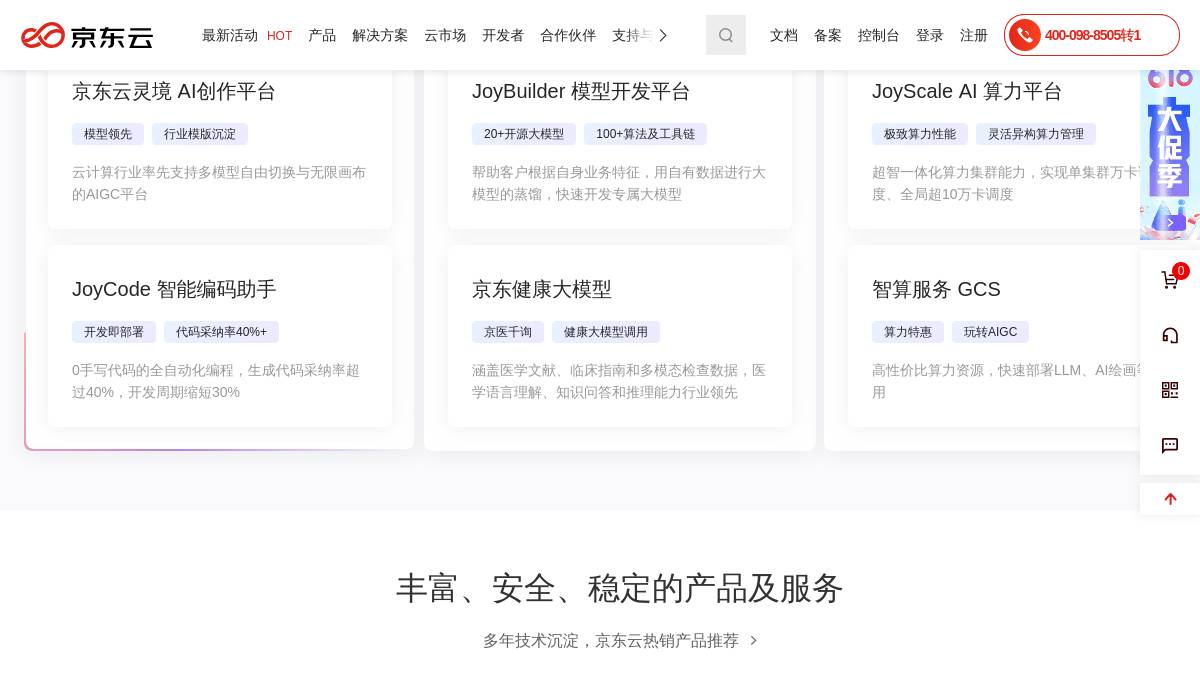Open the shopping cart icon

(1169, 281)
